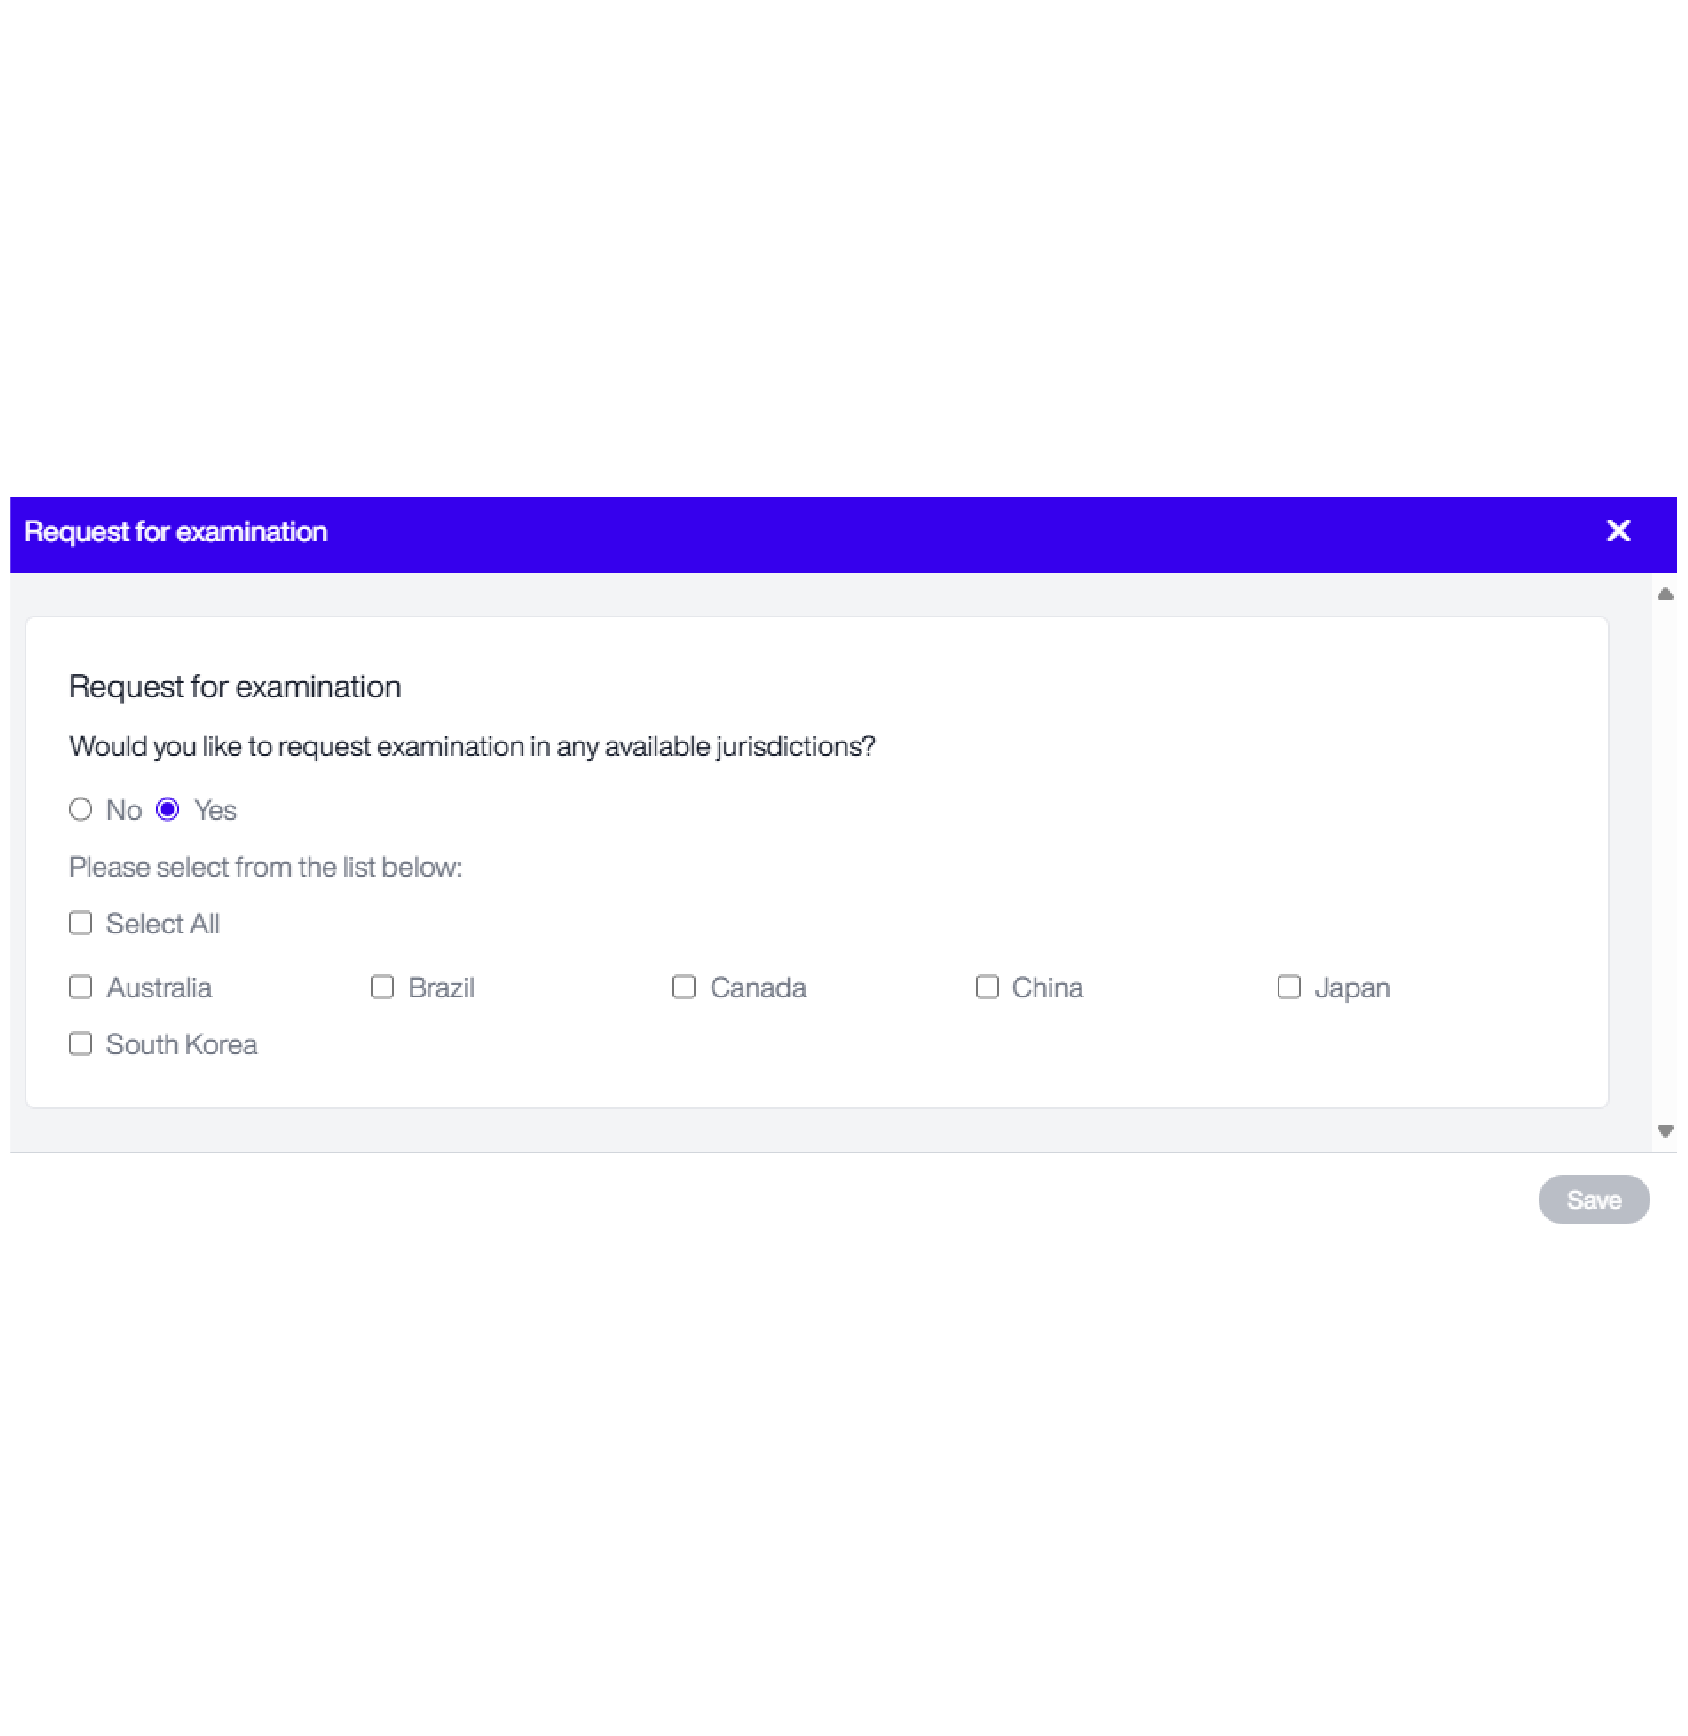Screen dimensions: 1688x1736
Task: Select the Yes radio button
Action: [x=168, y=809]
